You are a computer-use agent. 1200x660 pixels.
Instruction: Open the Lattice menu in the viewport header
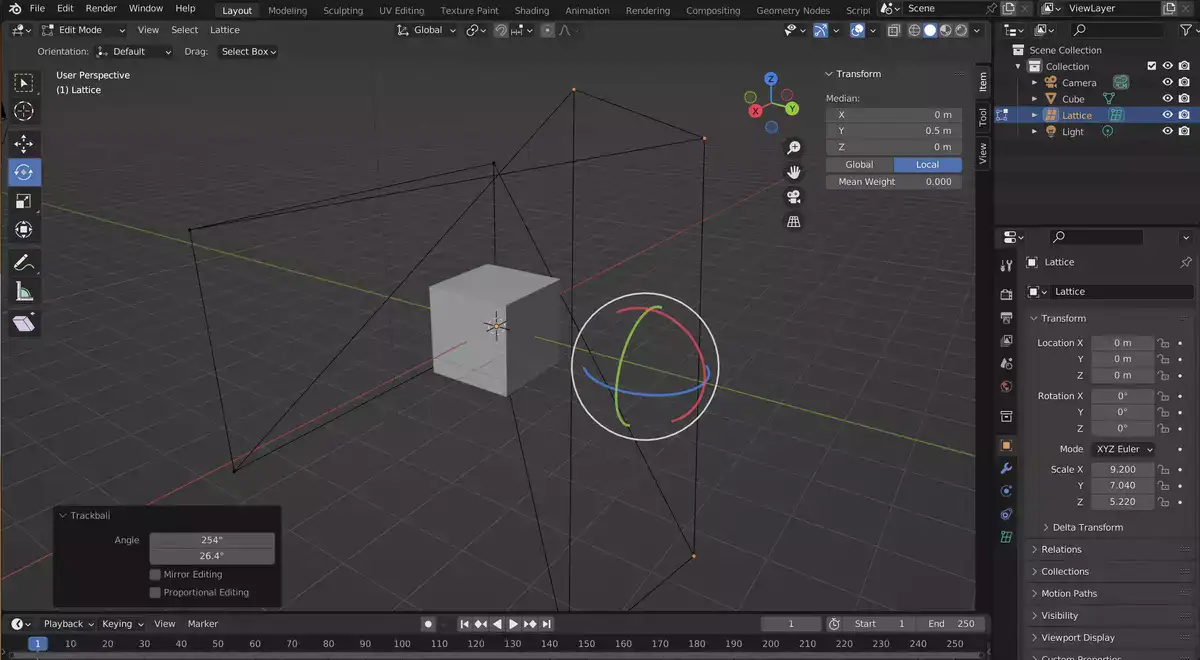pos(225,30)
